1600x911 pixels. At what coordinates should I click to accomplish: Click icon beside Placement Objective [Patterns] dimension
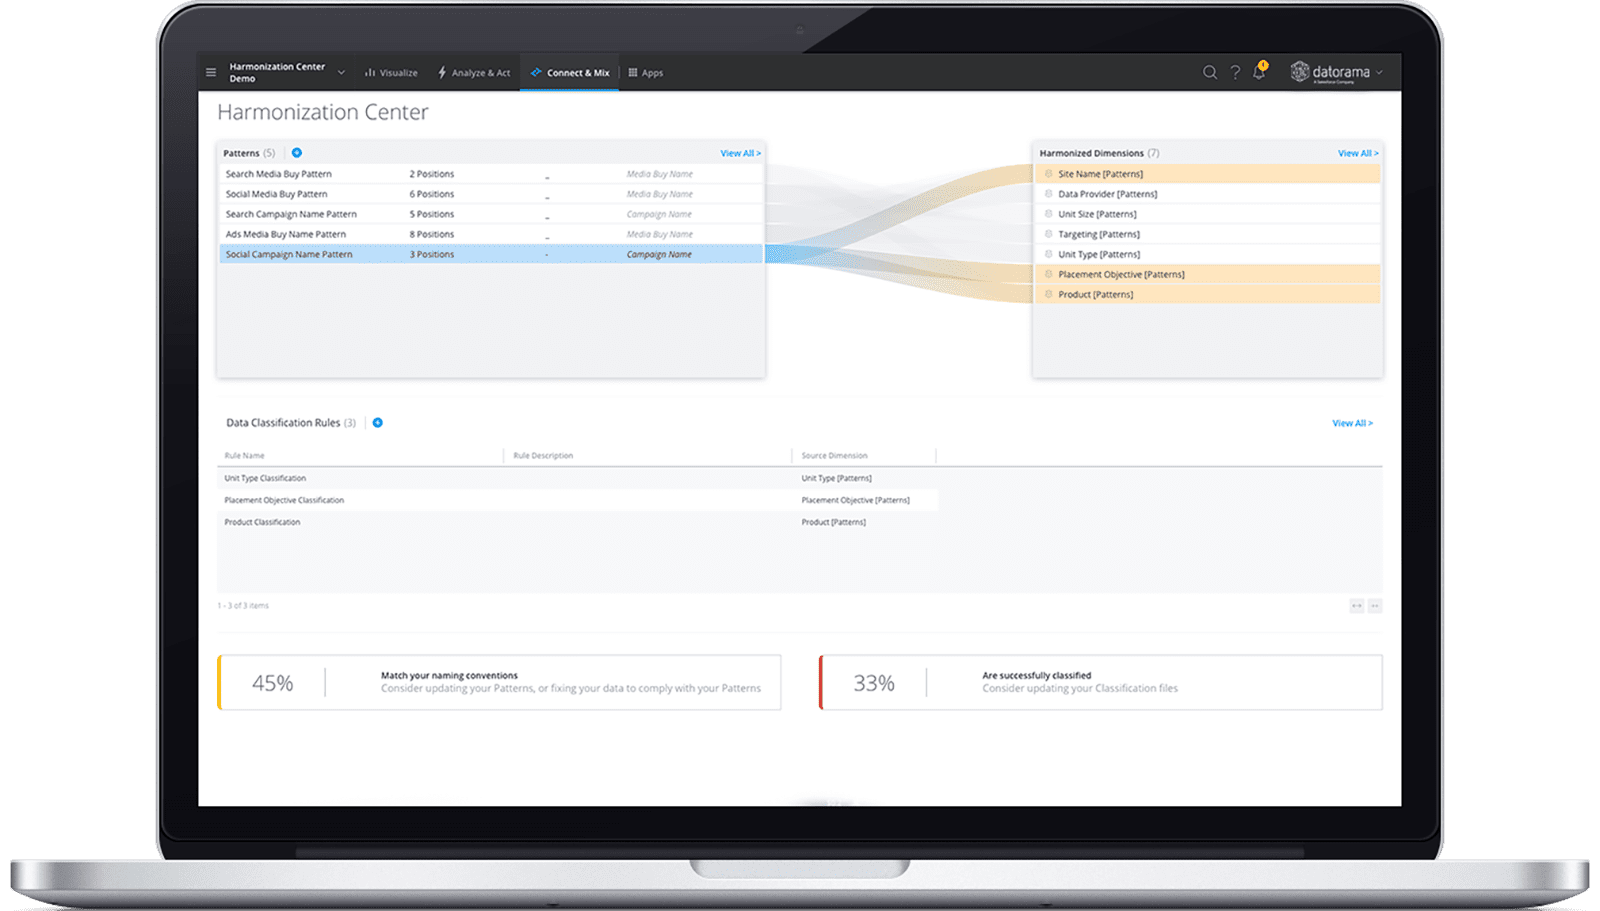pyautogui.click(x=1048, y=274)
